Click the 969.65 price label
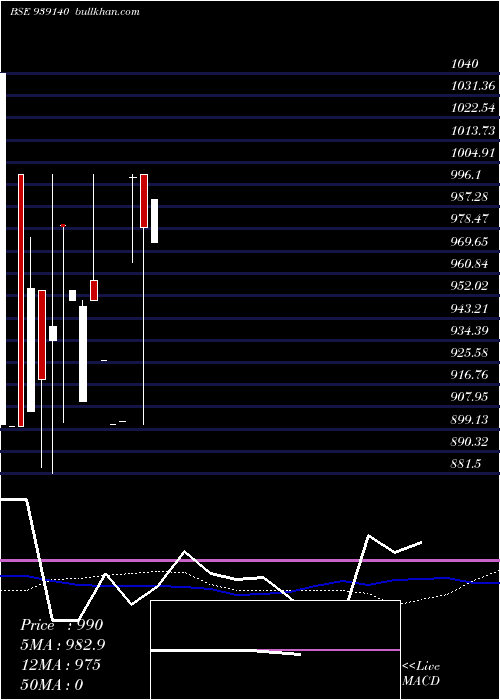The image size is (500, 700). tap(469, 242)
